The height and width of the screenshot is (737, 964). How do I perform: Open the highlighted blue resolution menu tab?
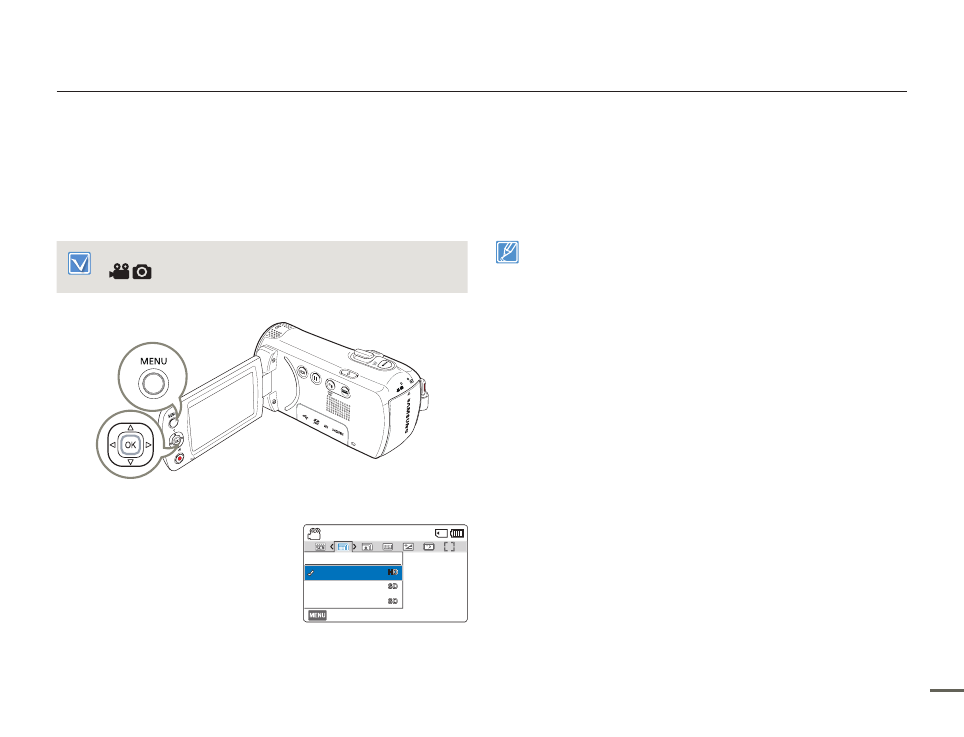[343, 546]
